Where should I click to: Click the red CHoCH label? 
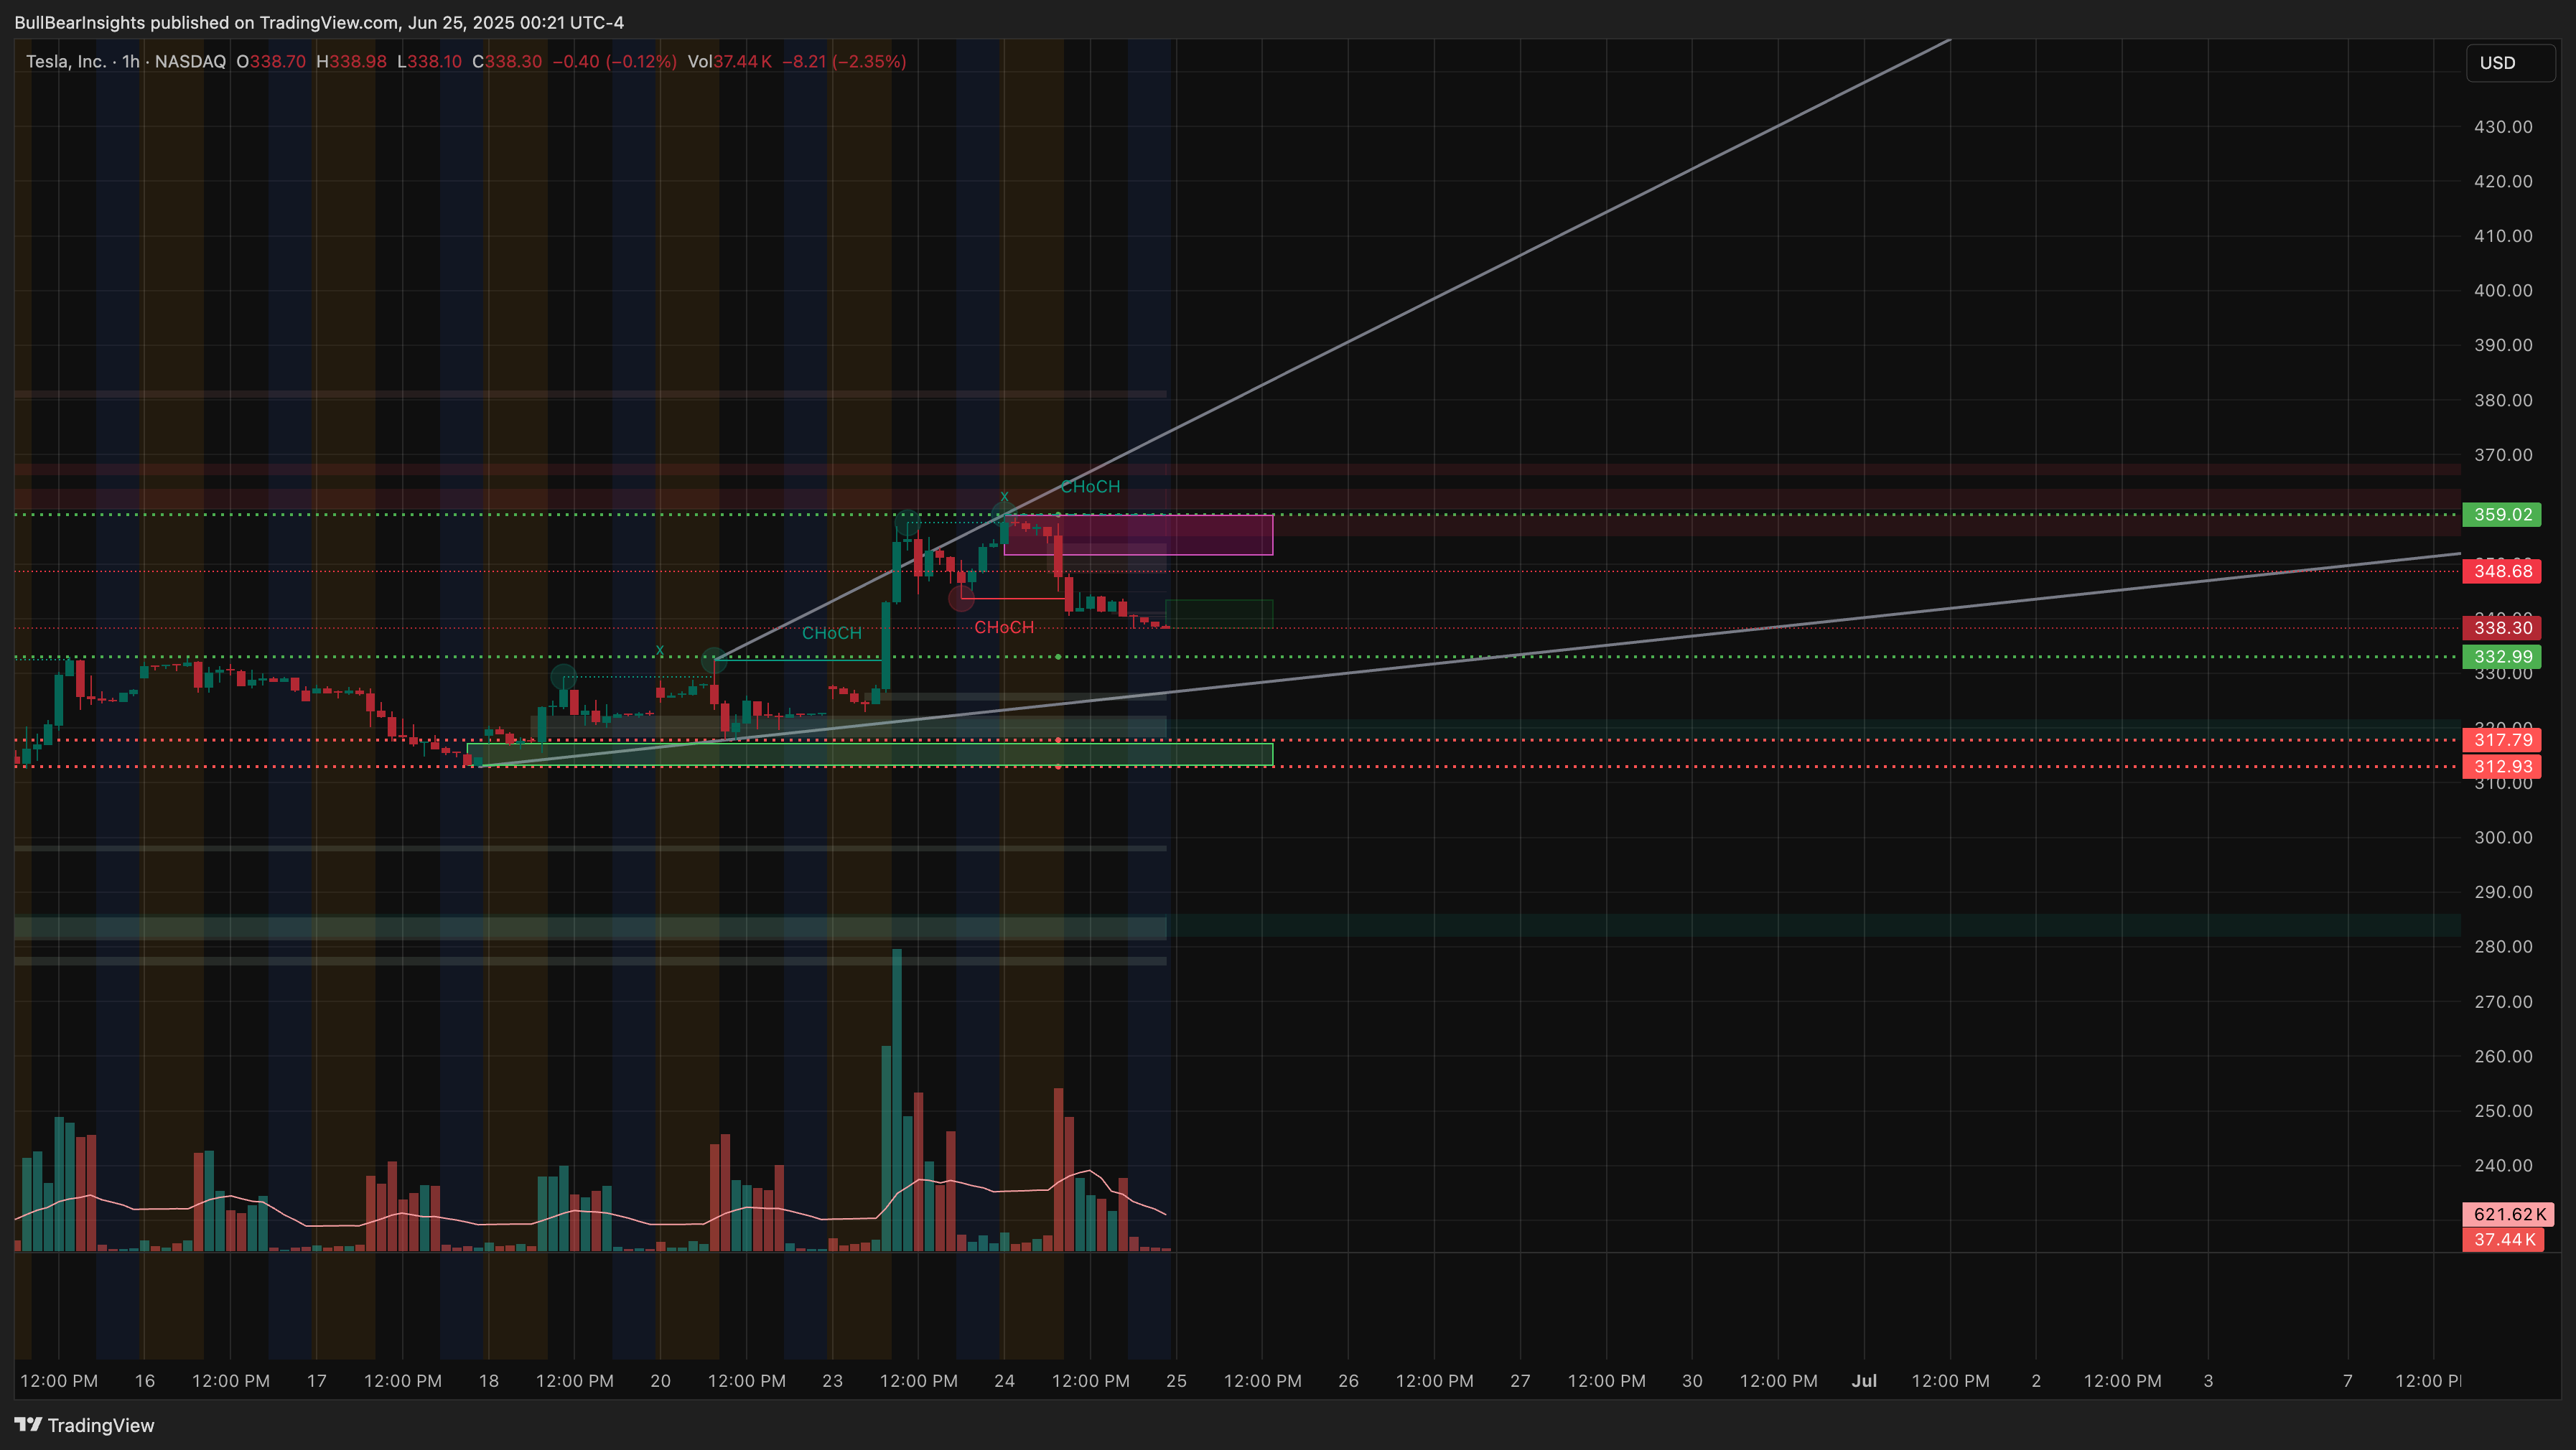click(x=1004, y=628)
